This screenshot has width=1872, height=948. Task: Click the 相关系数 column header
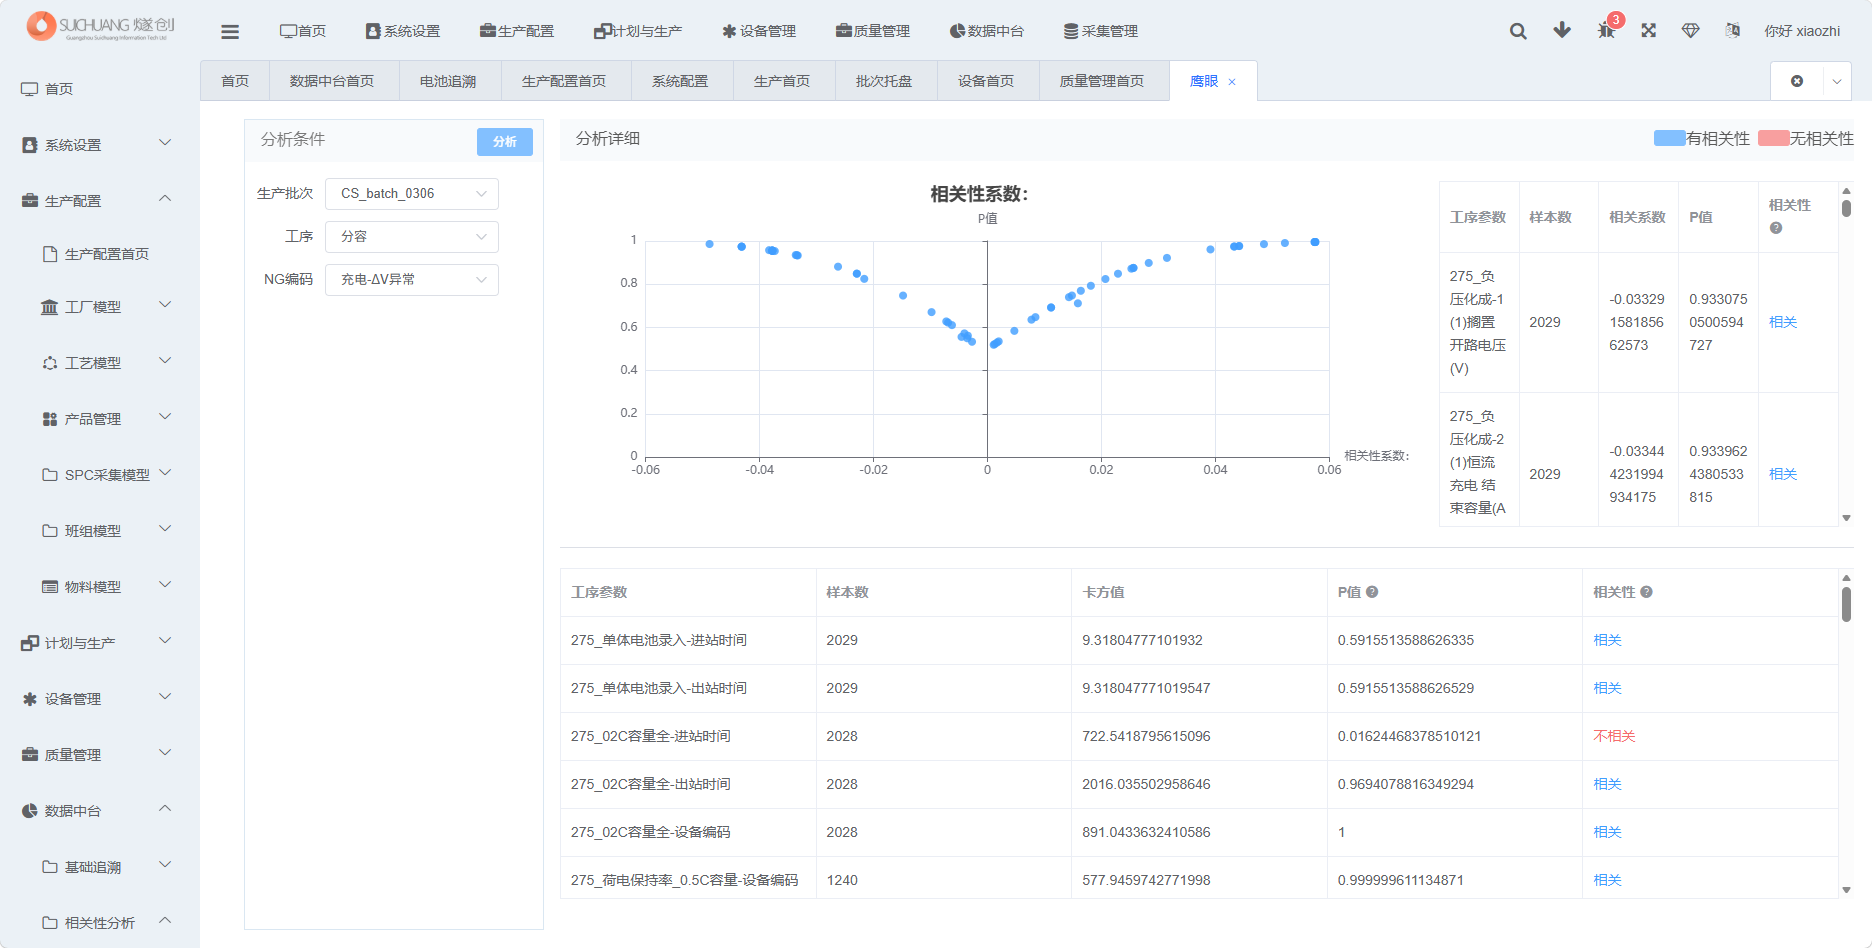click(x=1637, y=217)
